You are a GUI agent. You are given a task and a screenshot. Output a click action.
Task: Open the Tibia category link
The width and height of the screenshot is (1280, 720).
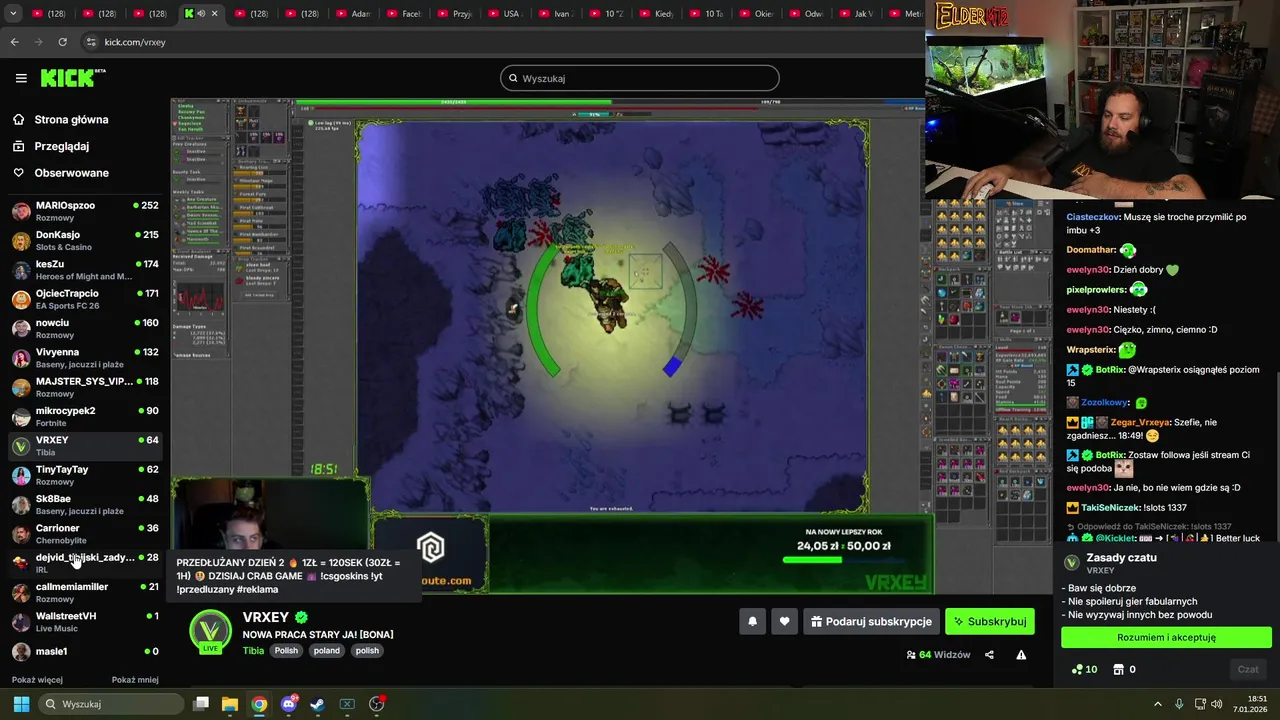click(253, 651)
